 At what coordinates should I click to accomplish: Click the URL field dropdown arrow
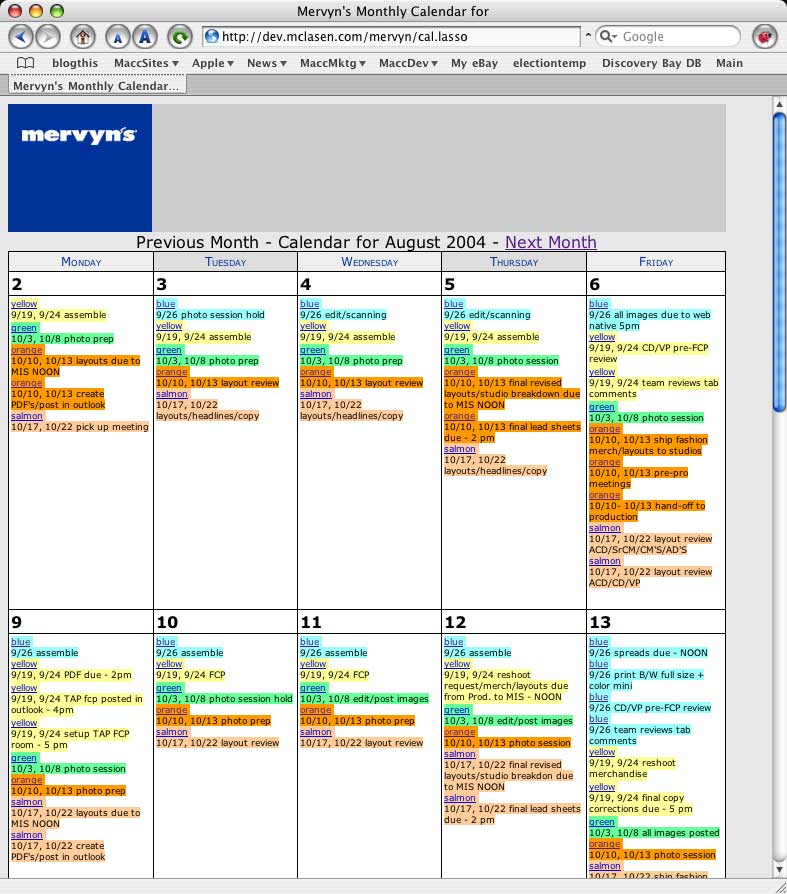pos(588,35)
